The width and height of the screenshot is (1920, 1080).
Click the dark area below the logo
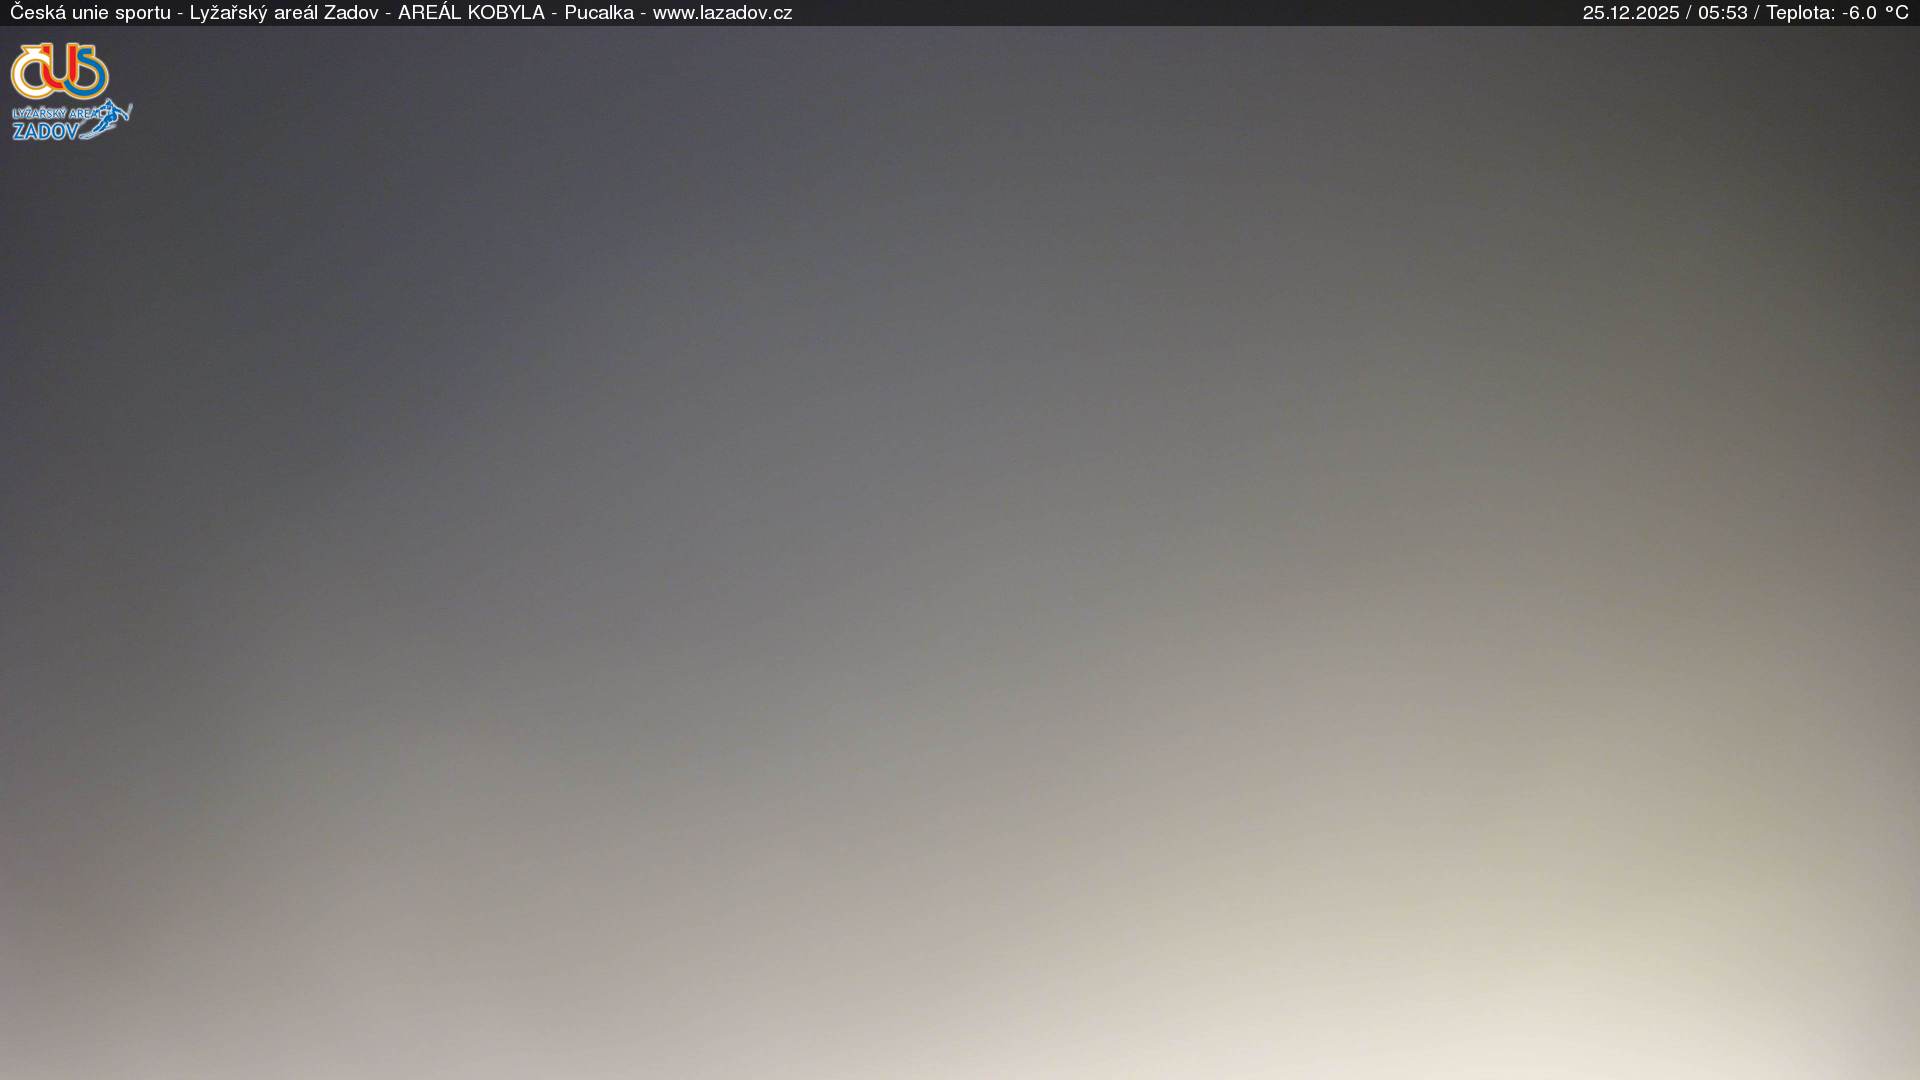click(70, 220)
